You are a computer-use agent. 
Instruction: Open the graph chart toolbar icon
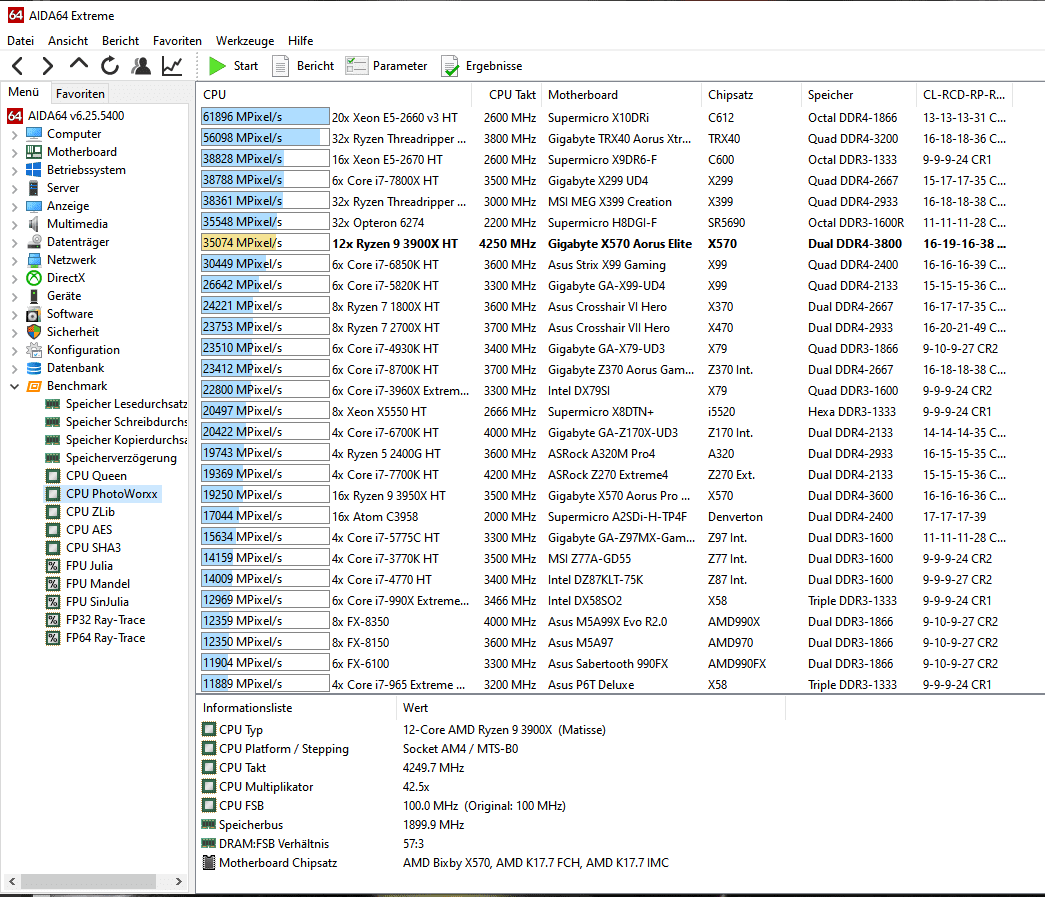pyautogui.click(x=172, y=66)
